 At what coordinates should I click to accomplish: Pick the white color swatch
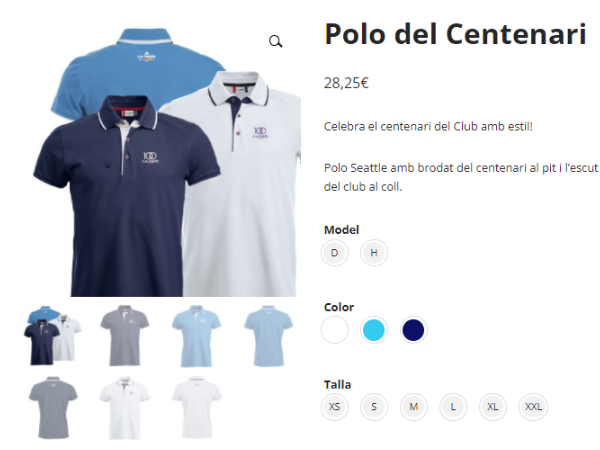pyautogui.click(x=335, y=329)
